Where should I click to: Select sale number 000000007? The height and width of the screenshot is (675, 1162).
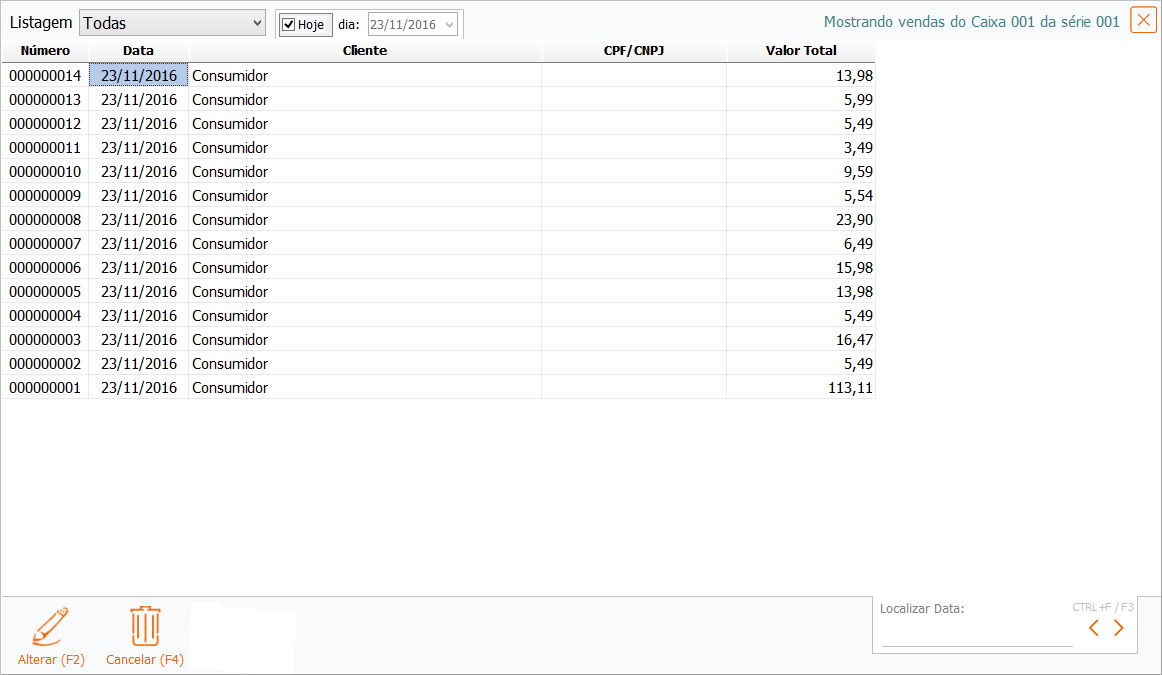pyautogui.click(x=45, y=244)
